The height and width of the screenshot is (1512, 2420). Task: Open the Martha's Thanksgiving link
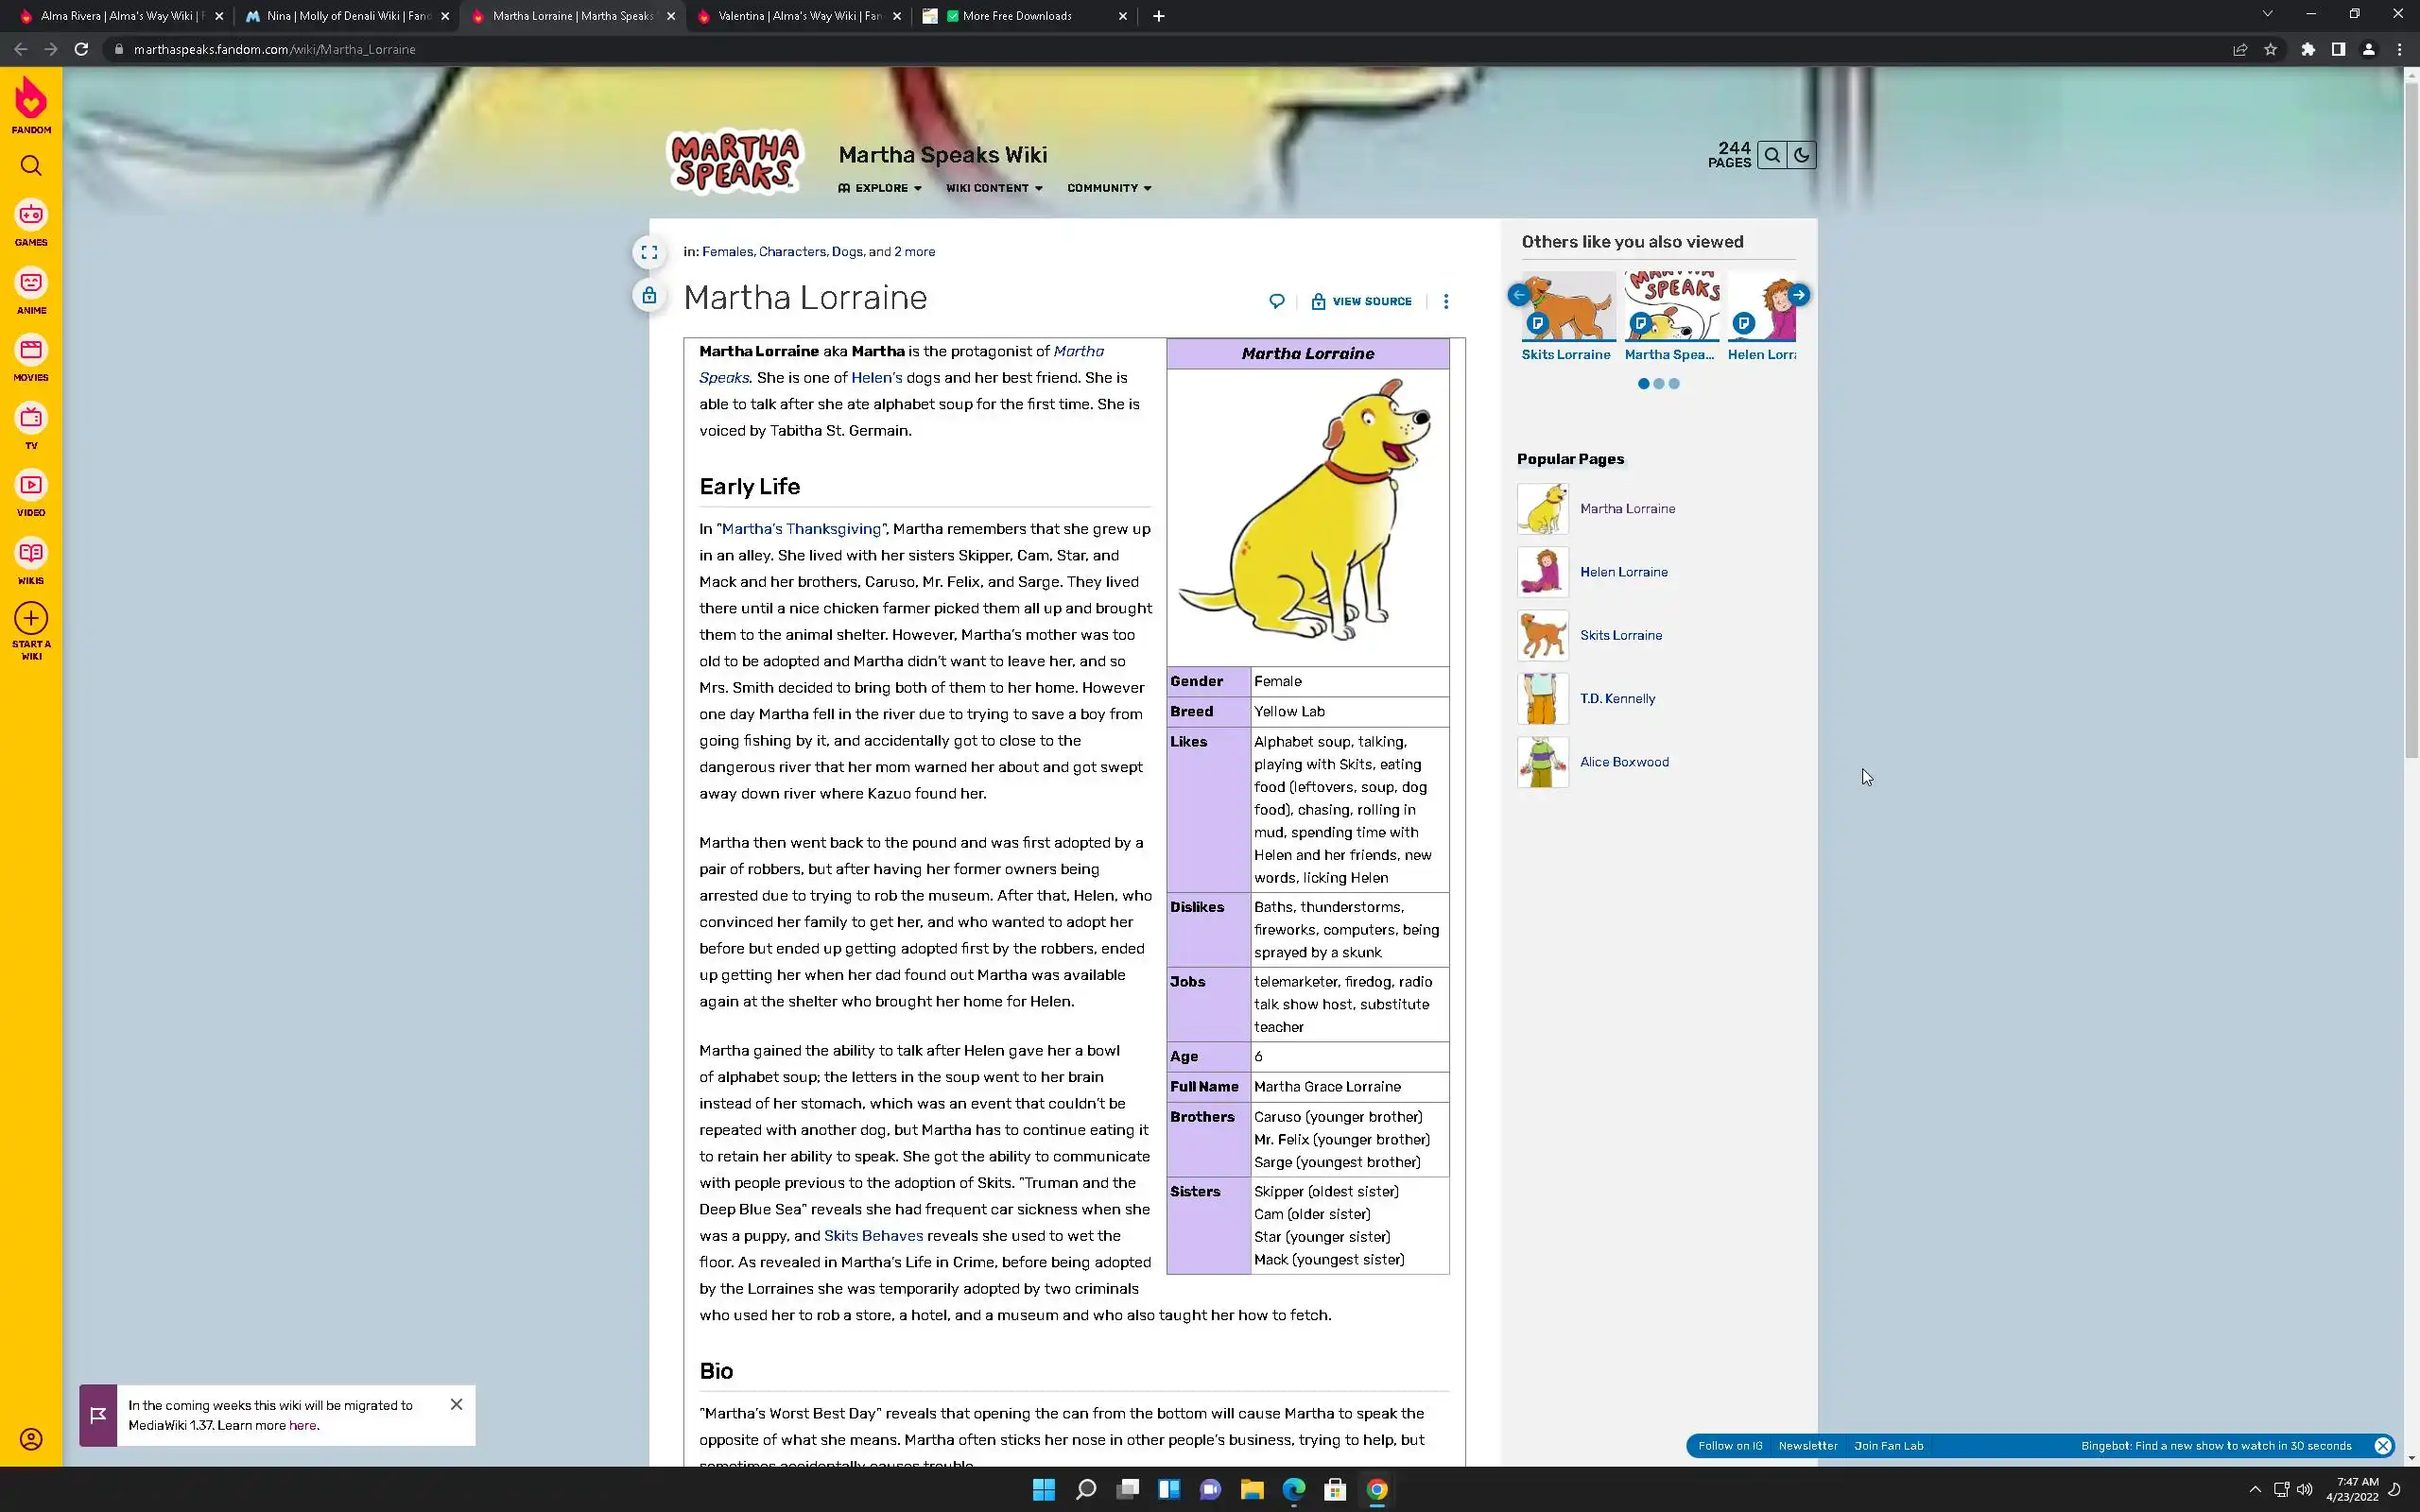click(x=801, y=529)
